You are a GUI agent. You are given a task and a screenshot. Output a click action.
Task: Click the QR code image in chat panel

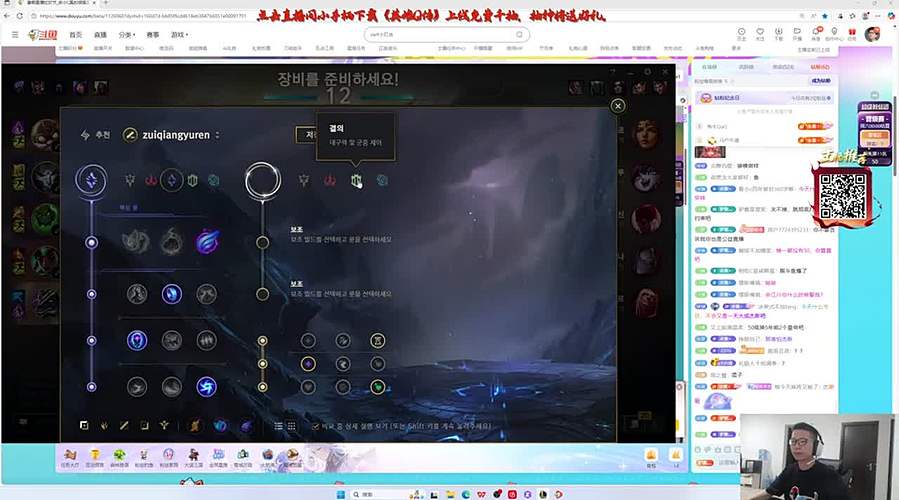[x=842, y=196]
